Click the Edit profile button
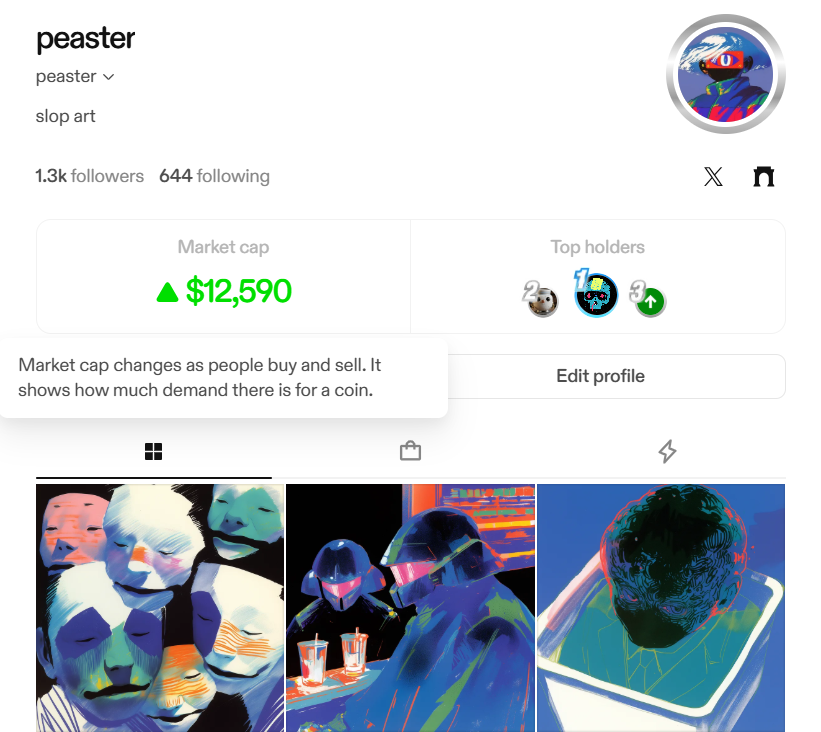 click(x=600, y=376)
